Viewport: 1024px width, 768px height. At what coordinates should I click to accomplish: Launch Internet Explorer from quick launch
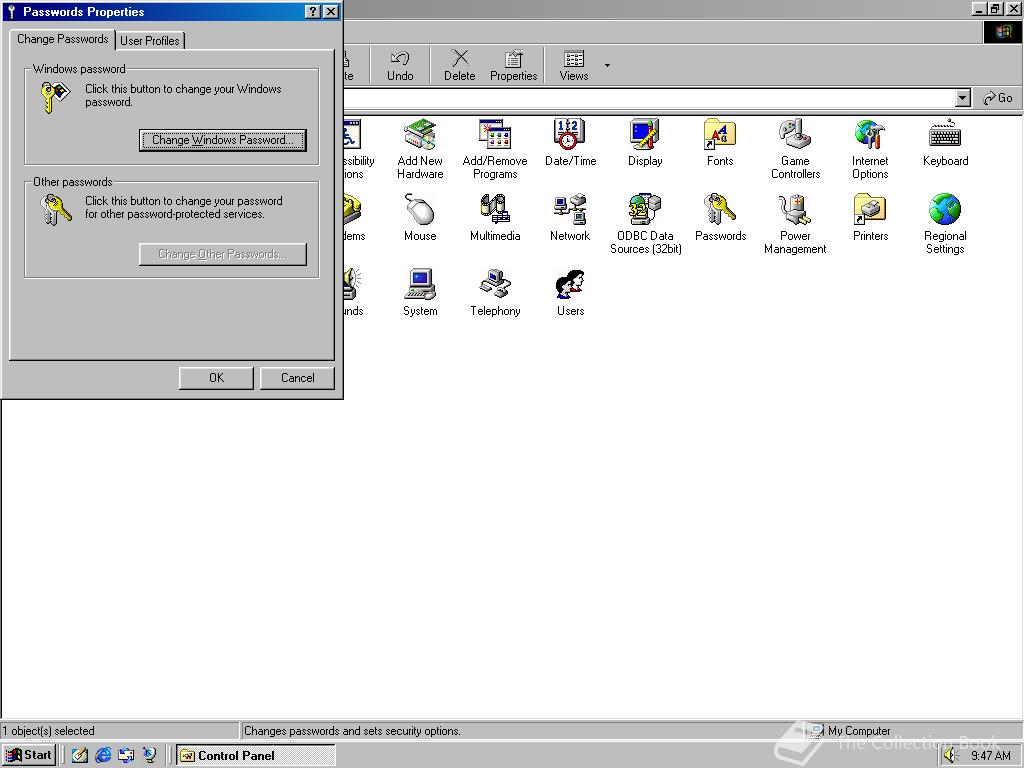click(x=103, y=755)
